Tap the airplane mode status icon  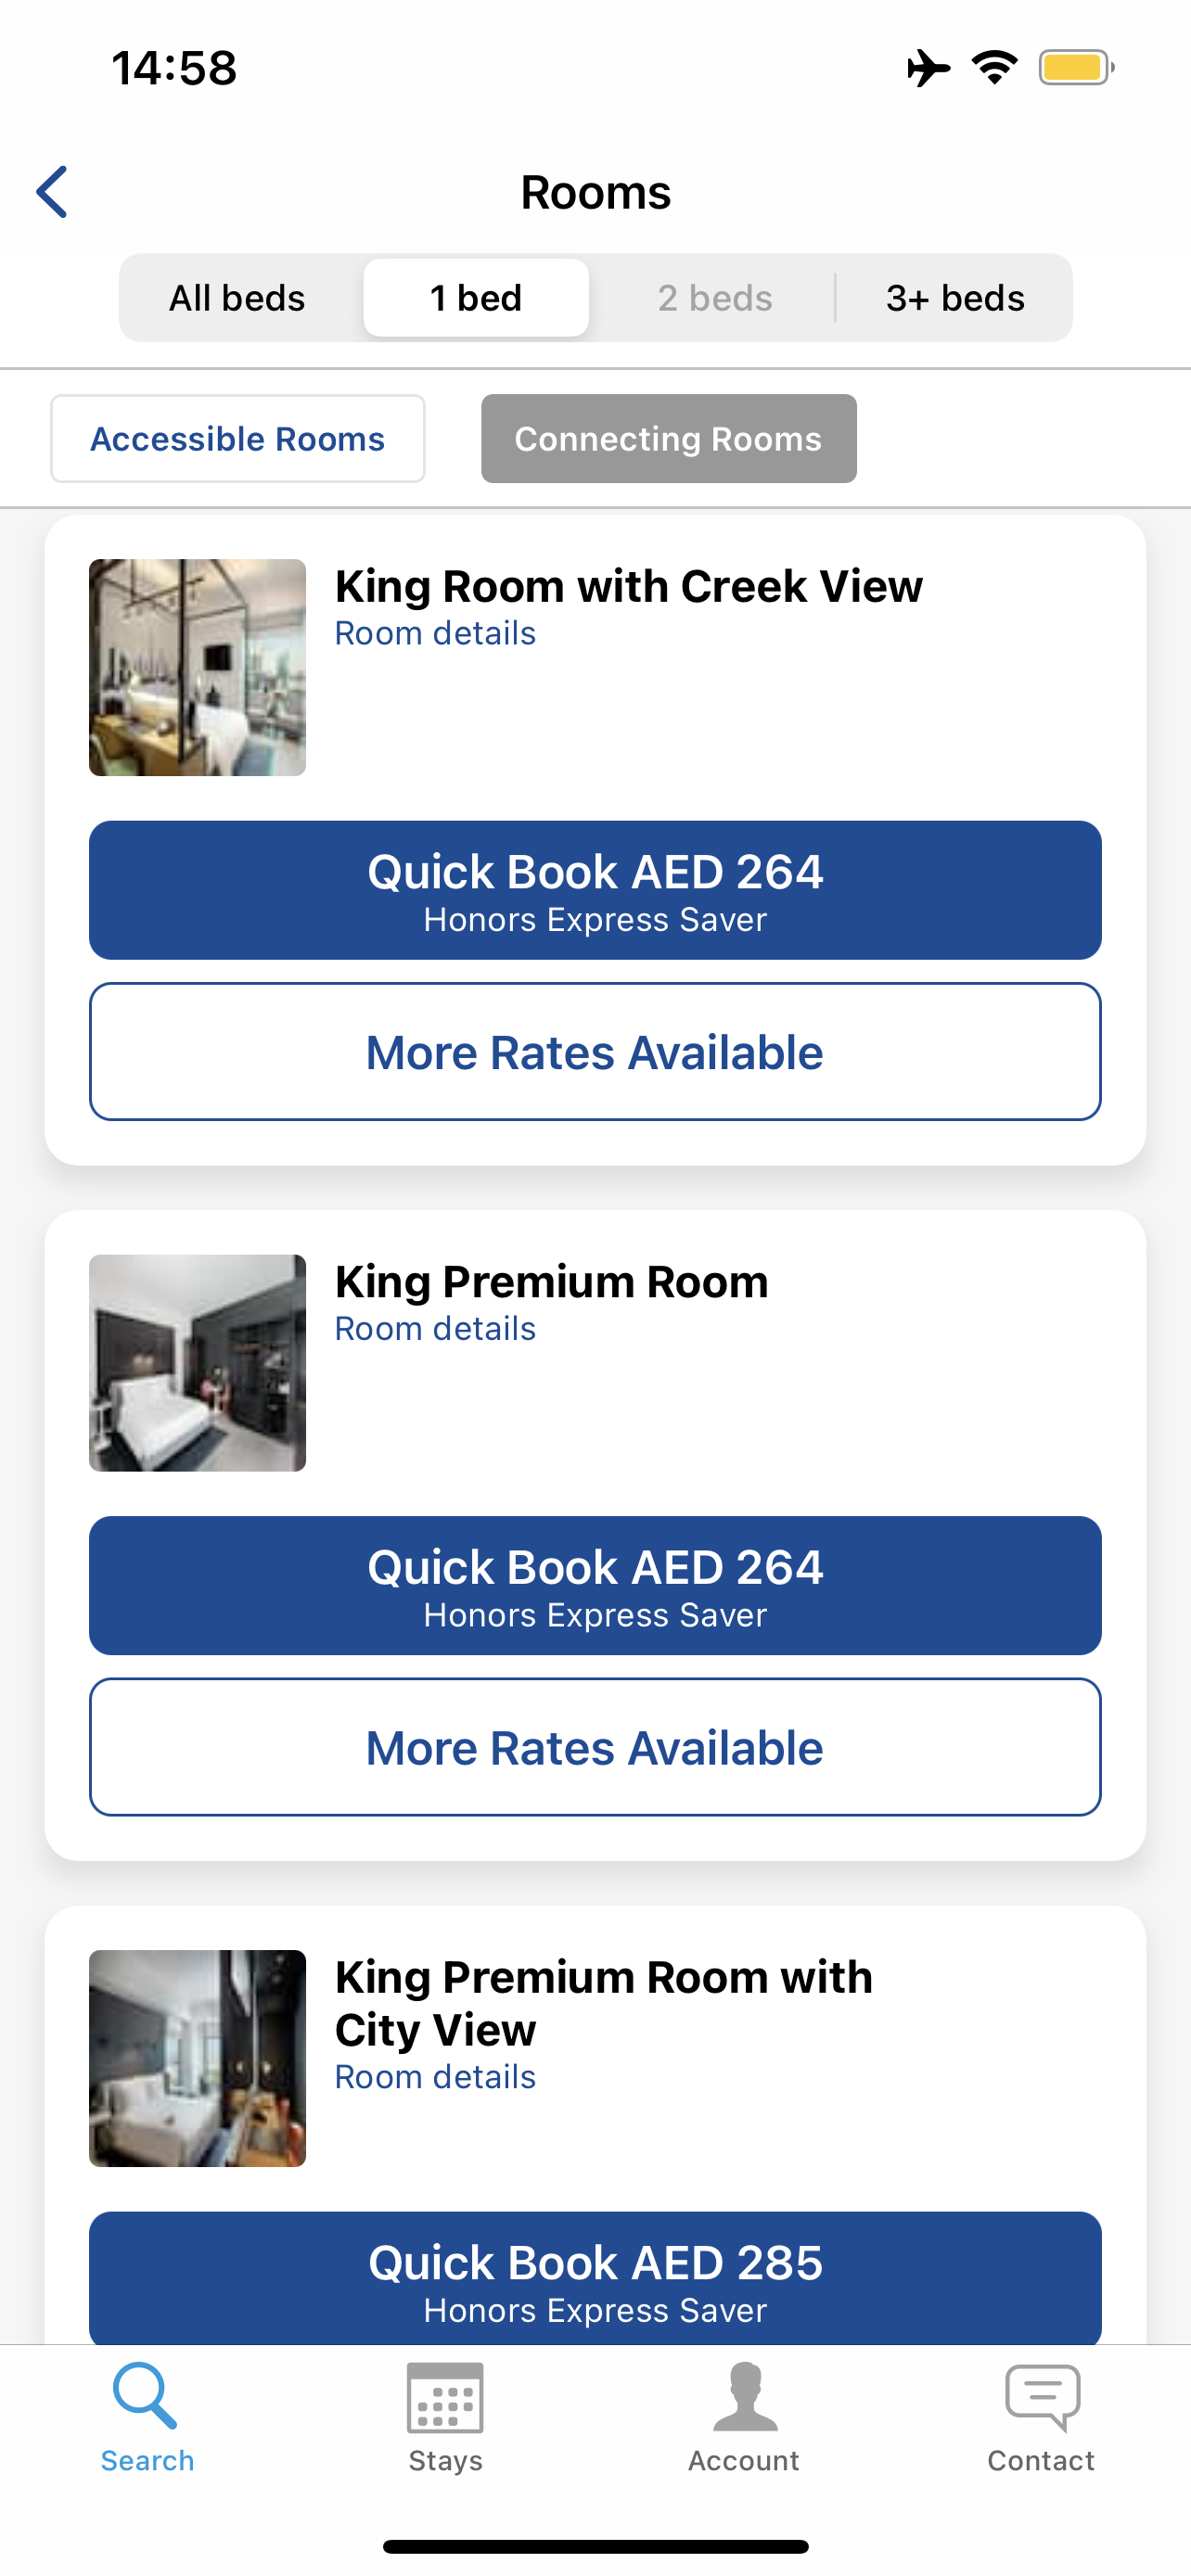pyautogui.click(x=928, y=68)
